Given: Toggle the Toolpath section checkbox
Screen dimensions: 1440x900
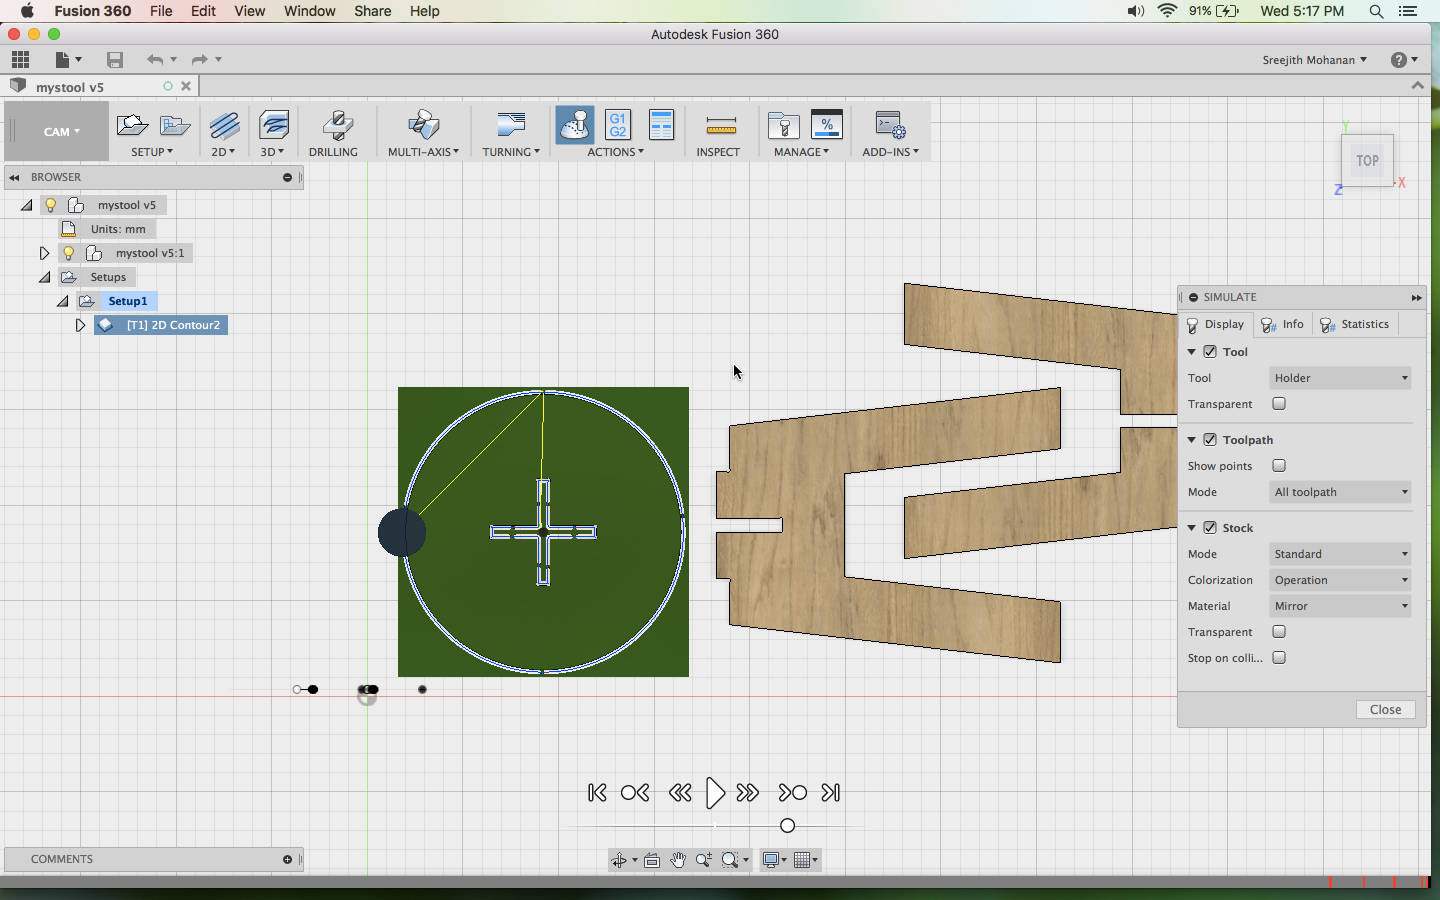Looking at the screenshot, I should tap(1210, 440).
